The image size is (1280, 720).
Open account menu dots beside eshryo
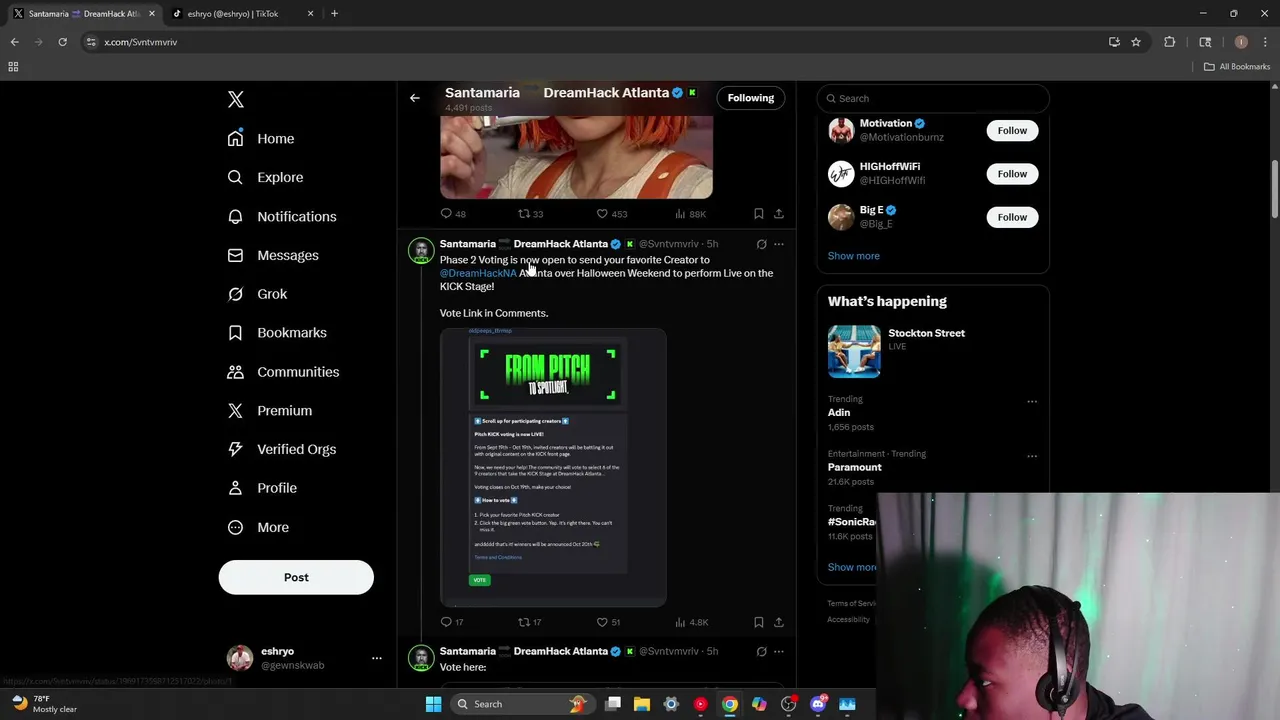click(376, 658)
